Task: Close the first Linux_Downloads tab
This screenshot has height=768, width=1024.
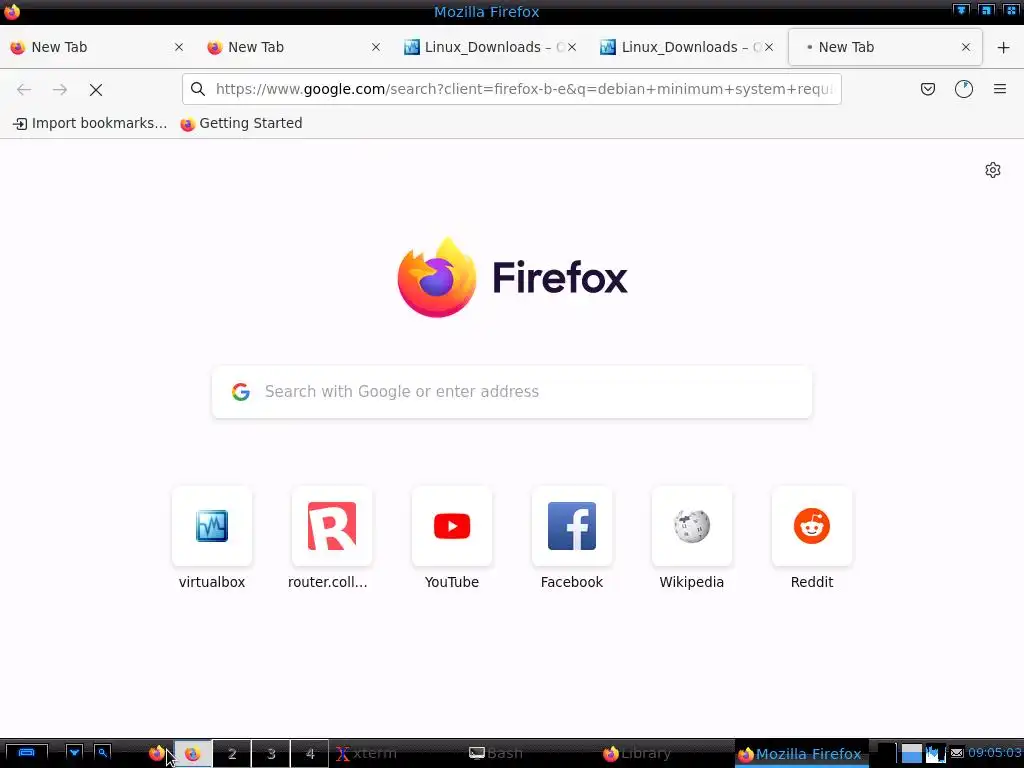Action: [x=572, y=47]
